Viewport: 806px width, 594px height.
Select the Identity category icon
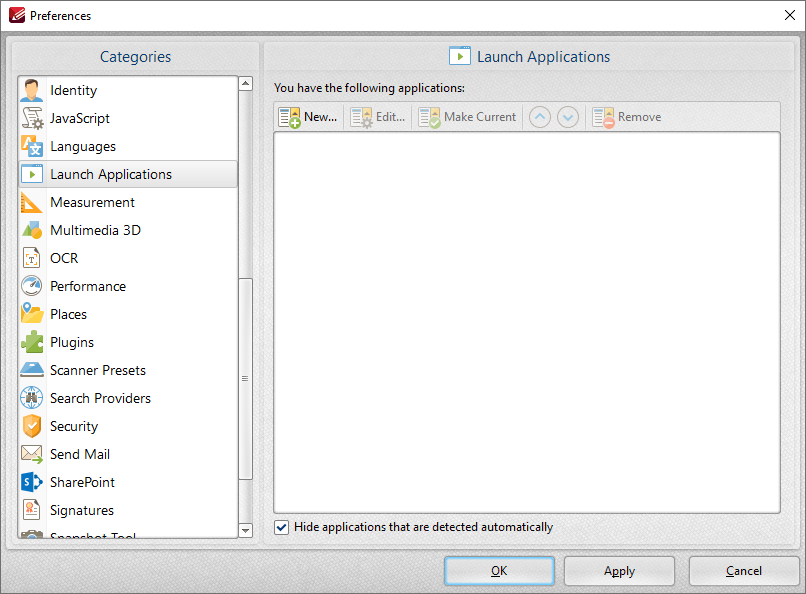pyautogui.click(x=30, y=90)
